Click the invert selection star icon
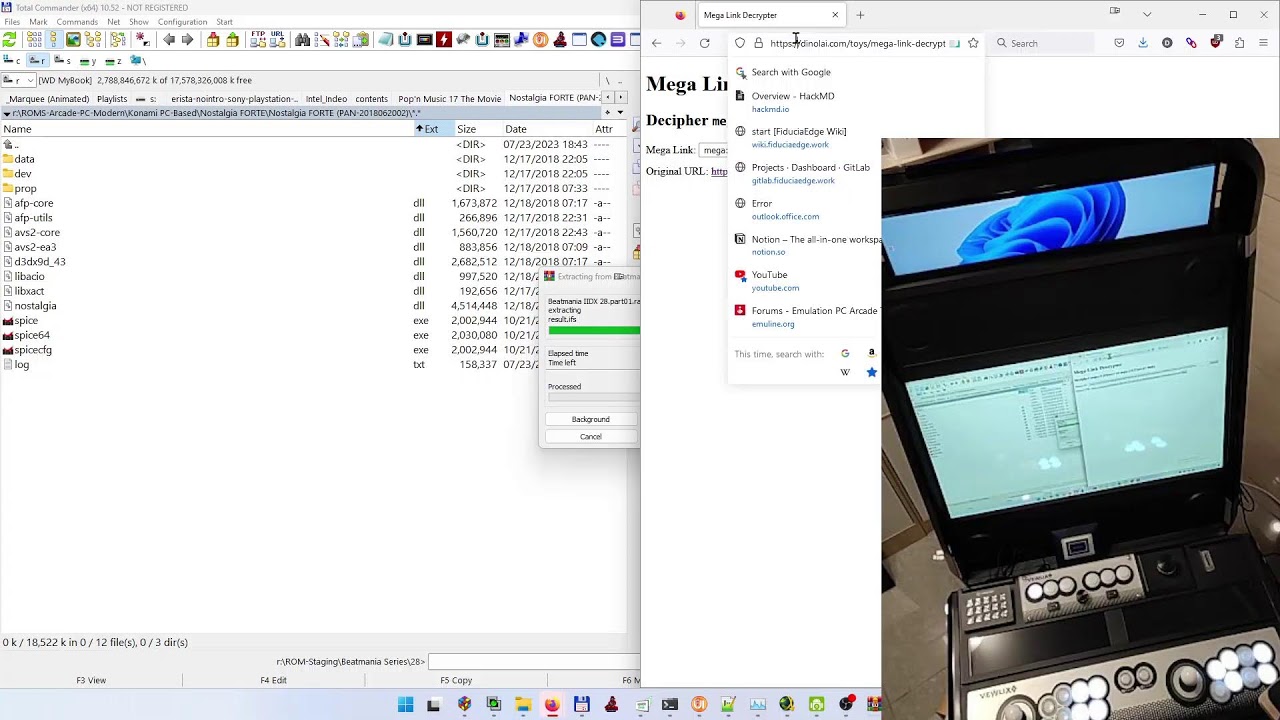This screenshot has width=1280, height=720. tap(143, 40)
